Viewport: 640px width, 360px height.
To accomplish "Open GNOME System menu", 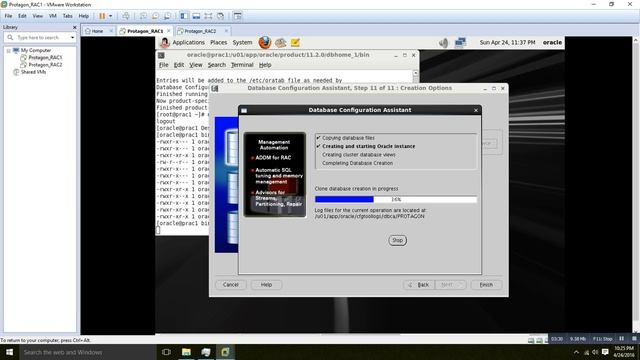I will click(242, 42).
